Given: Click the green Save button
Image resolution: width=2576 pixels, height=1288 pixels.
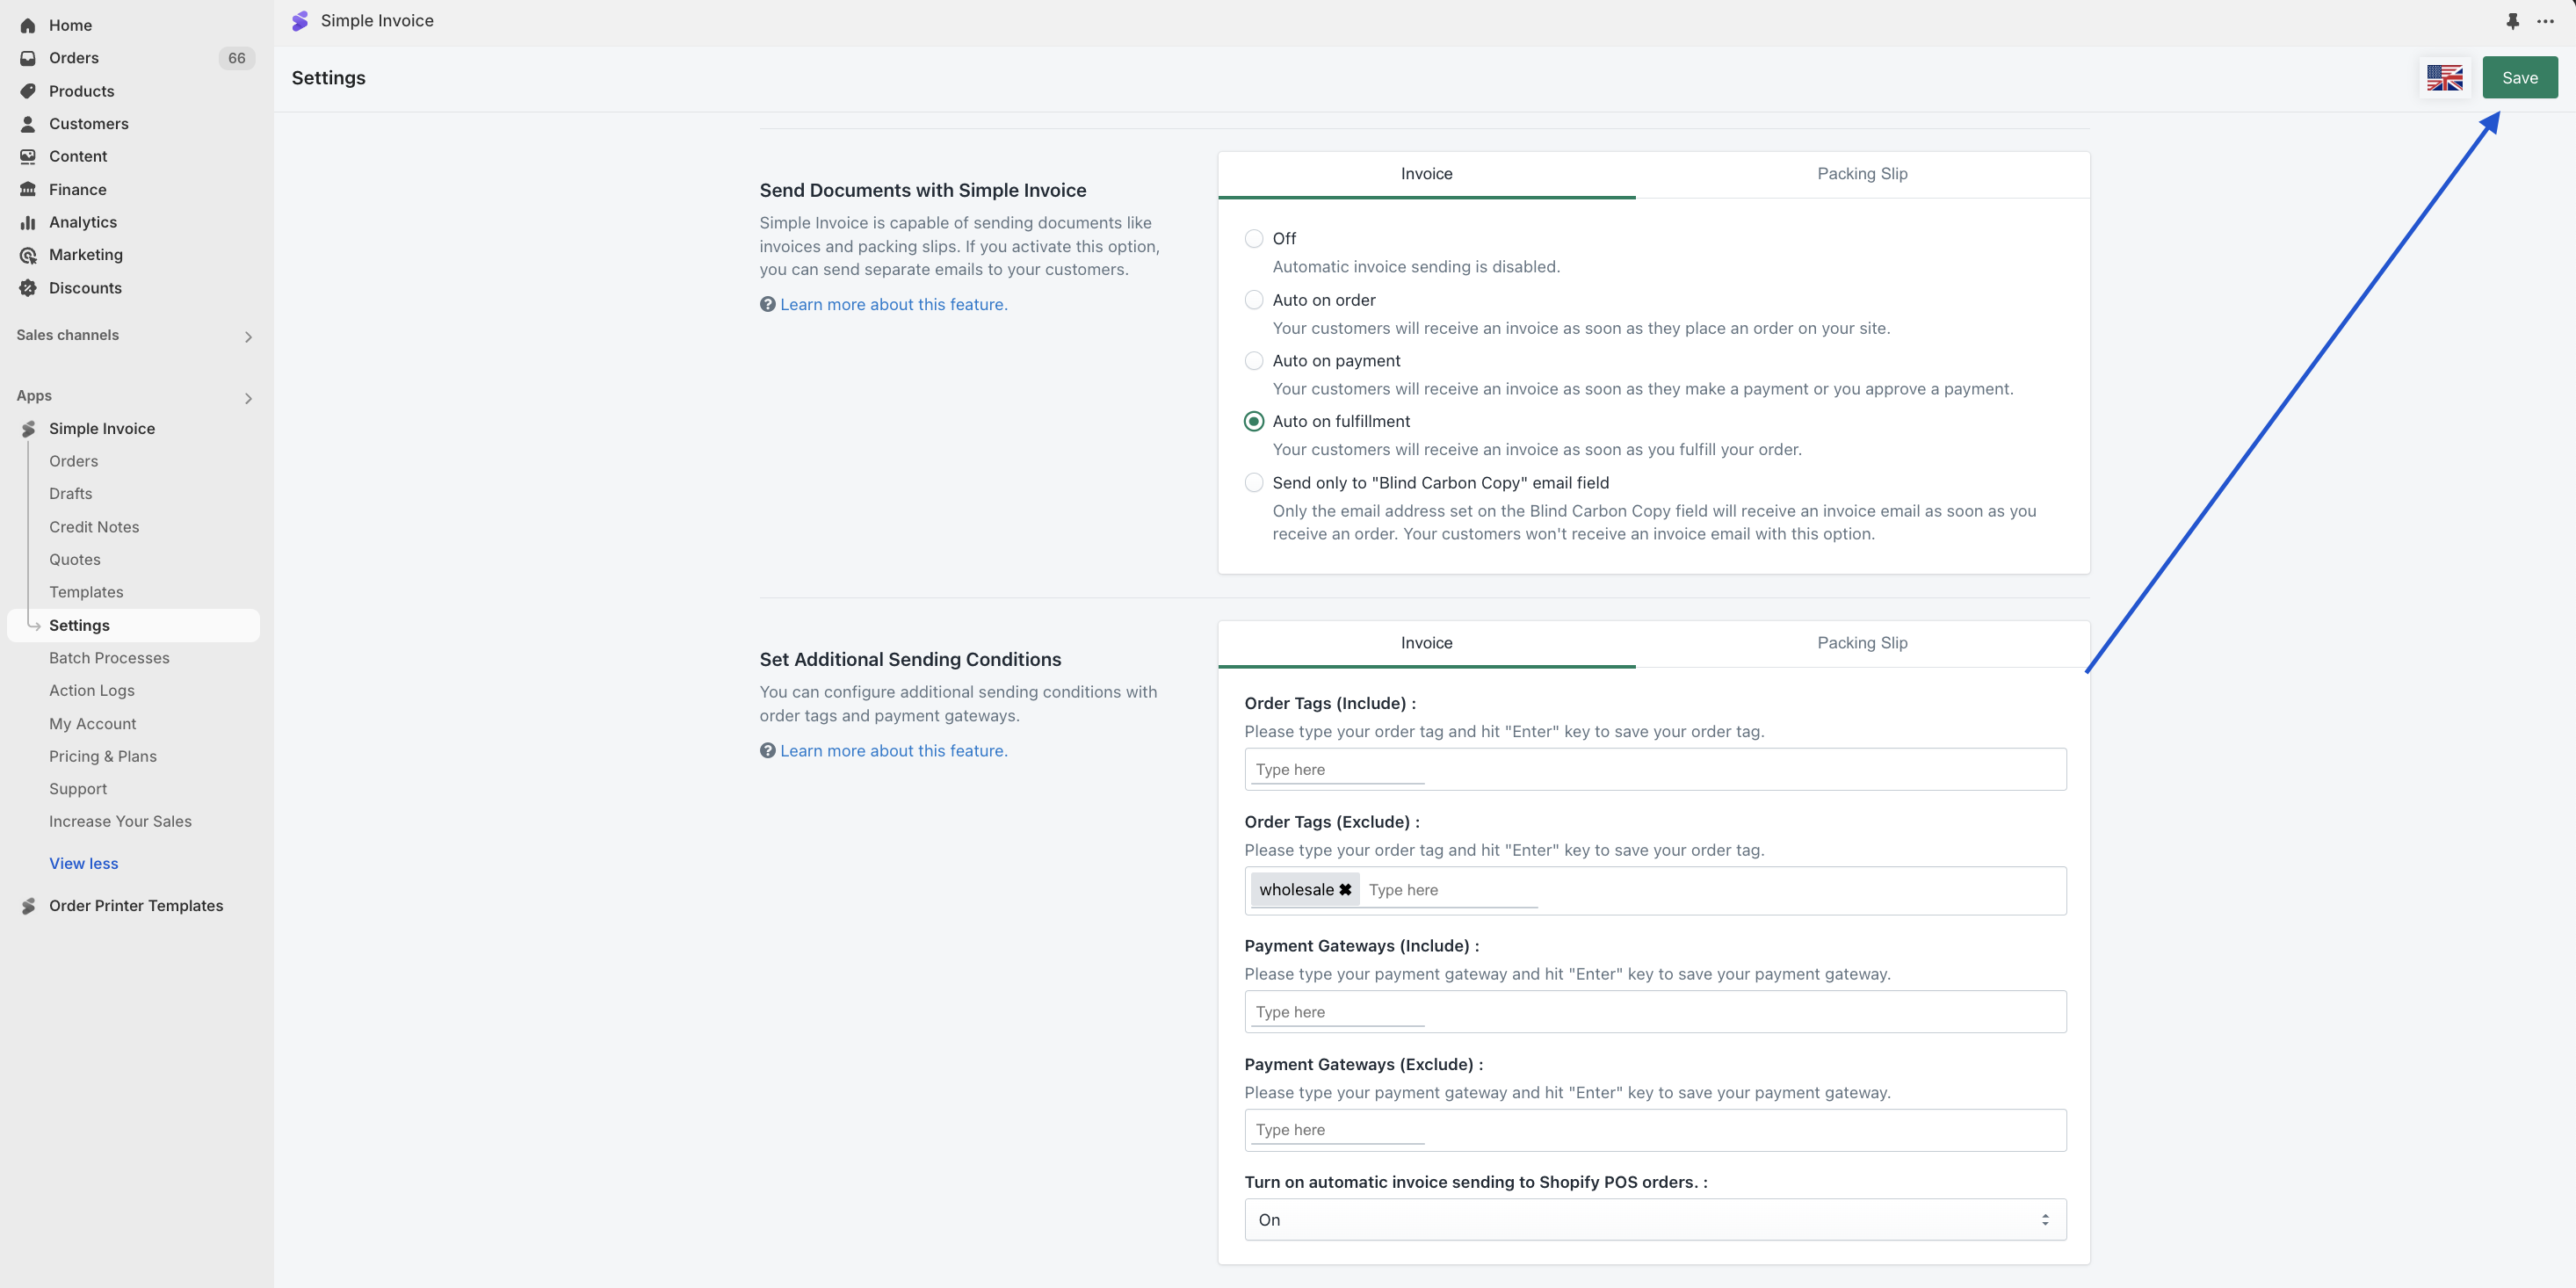Looking at the screenshot, I should [x=2519, y=78].
